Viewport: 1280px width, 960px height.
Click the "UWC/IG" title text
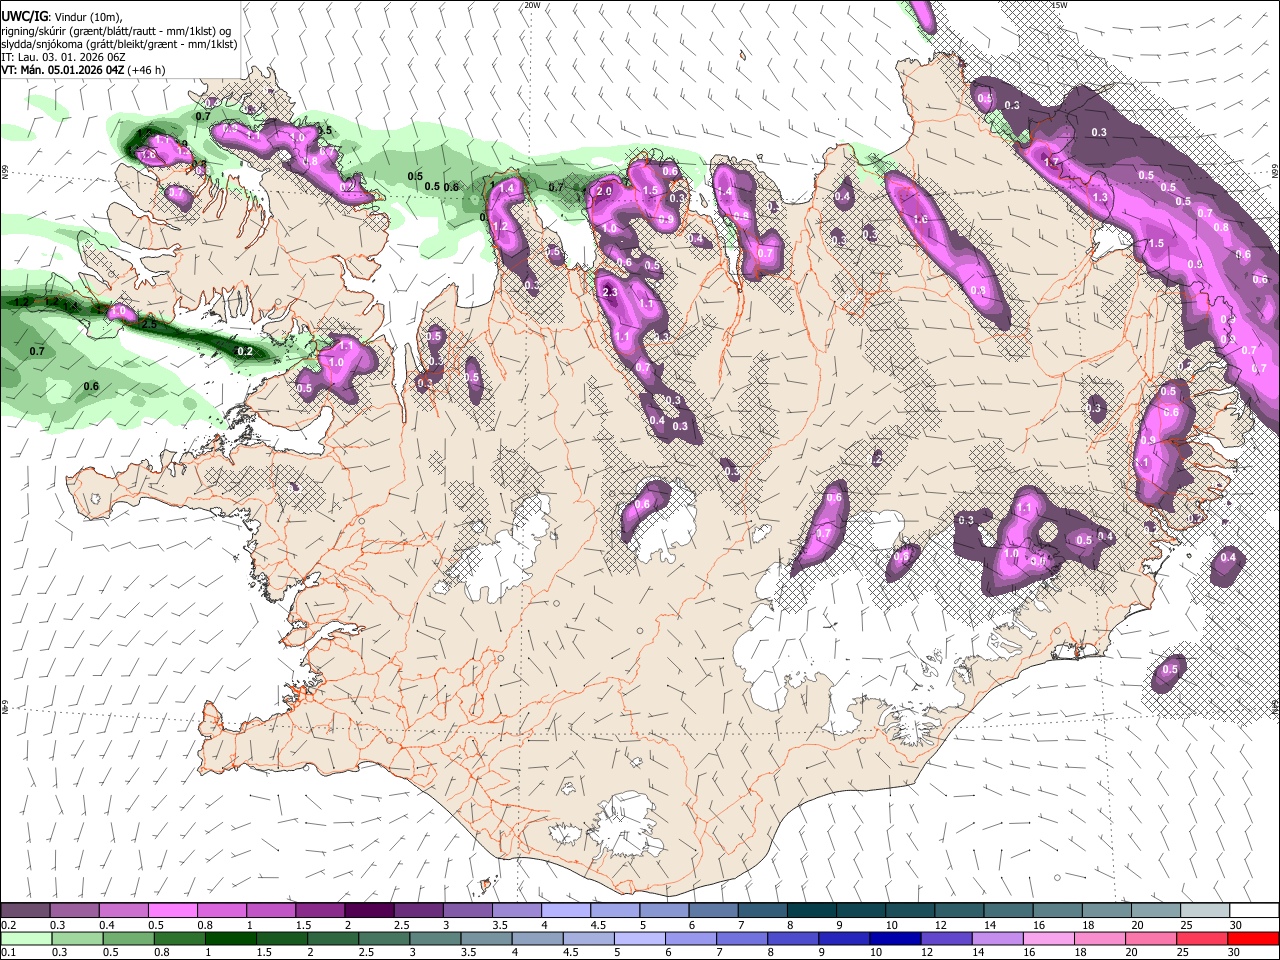23,16
